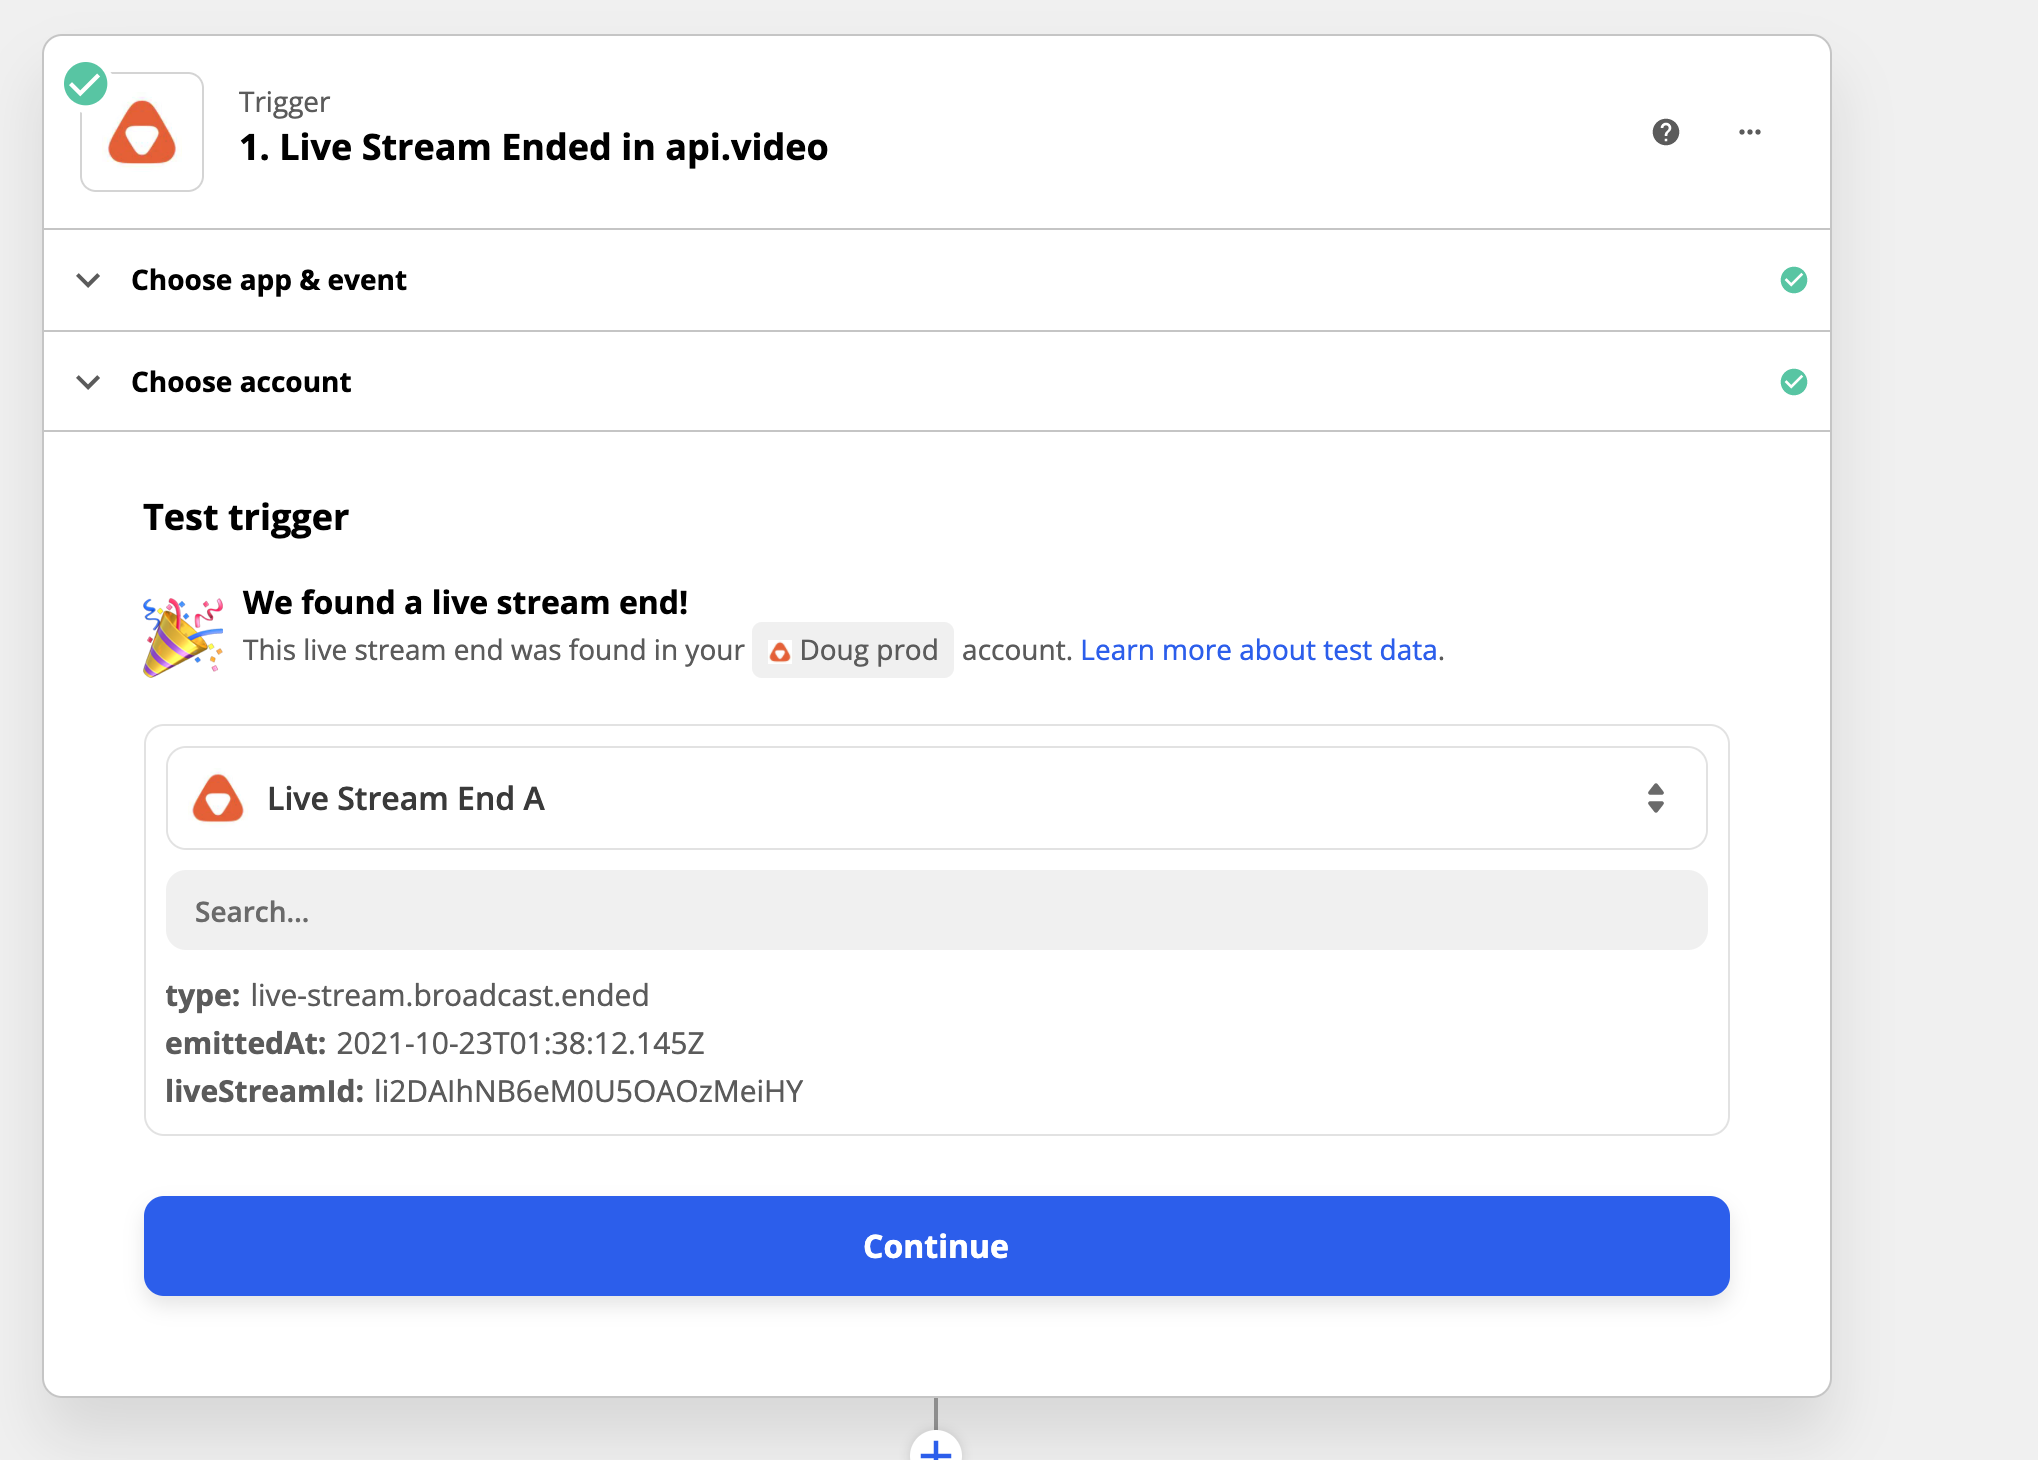
Task: Click the Search field under Live Stream End A
Action: (x=935, y=910)
